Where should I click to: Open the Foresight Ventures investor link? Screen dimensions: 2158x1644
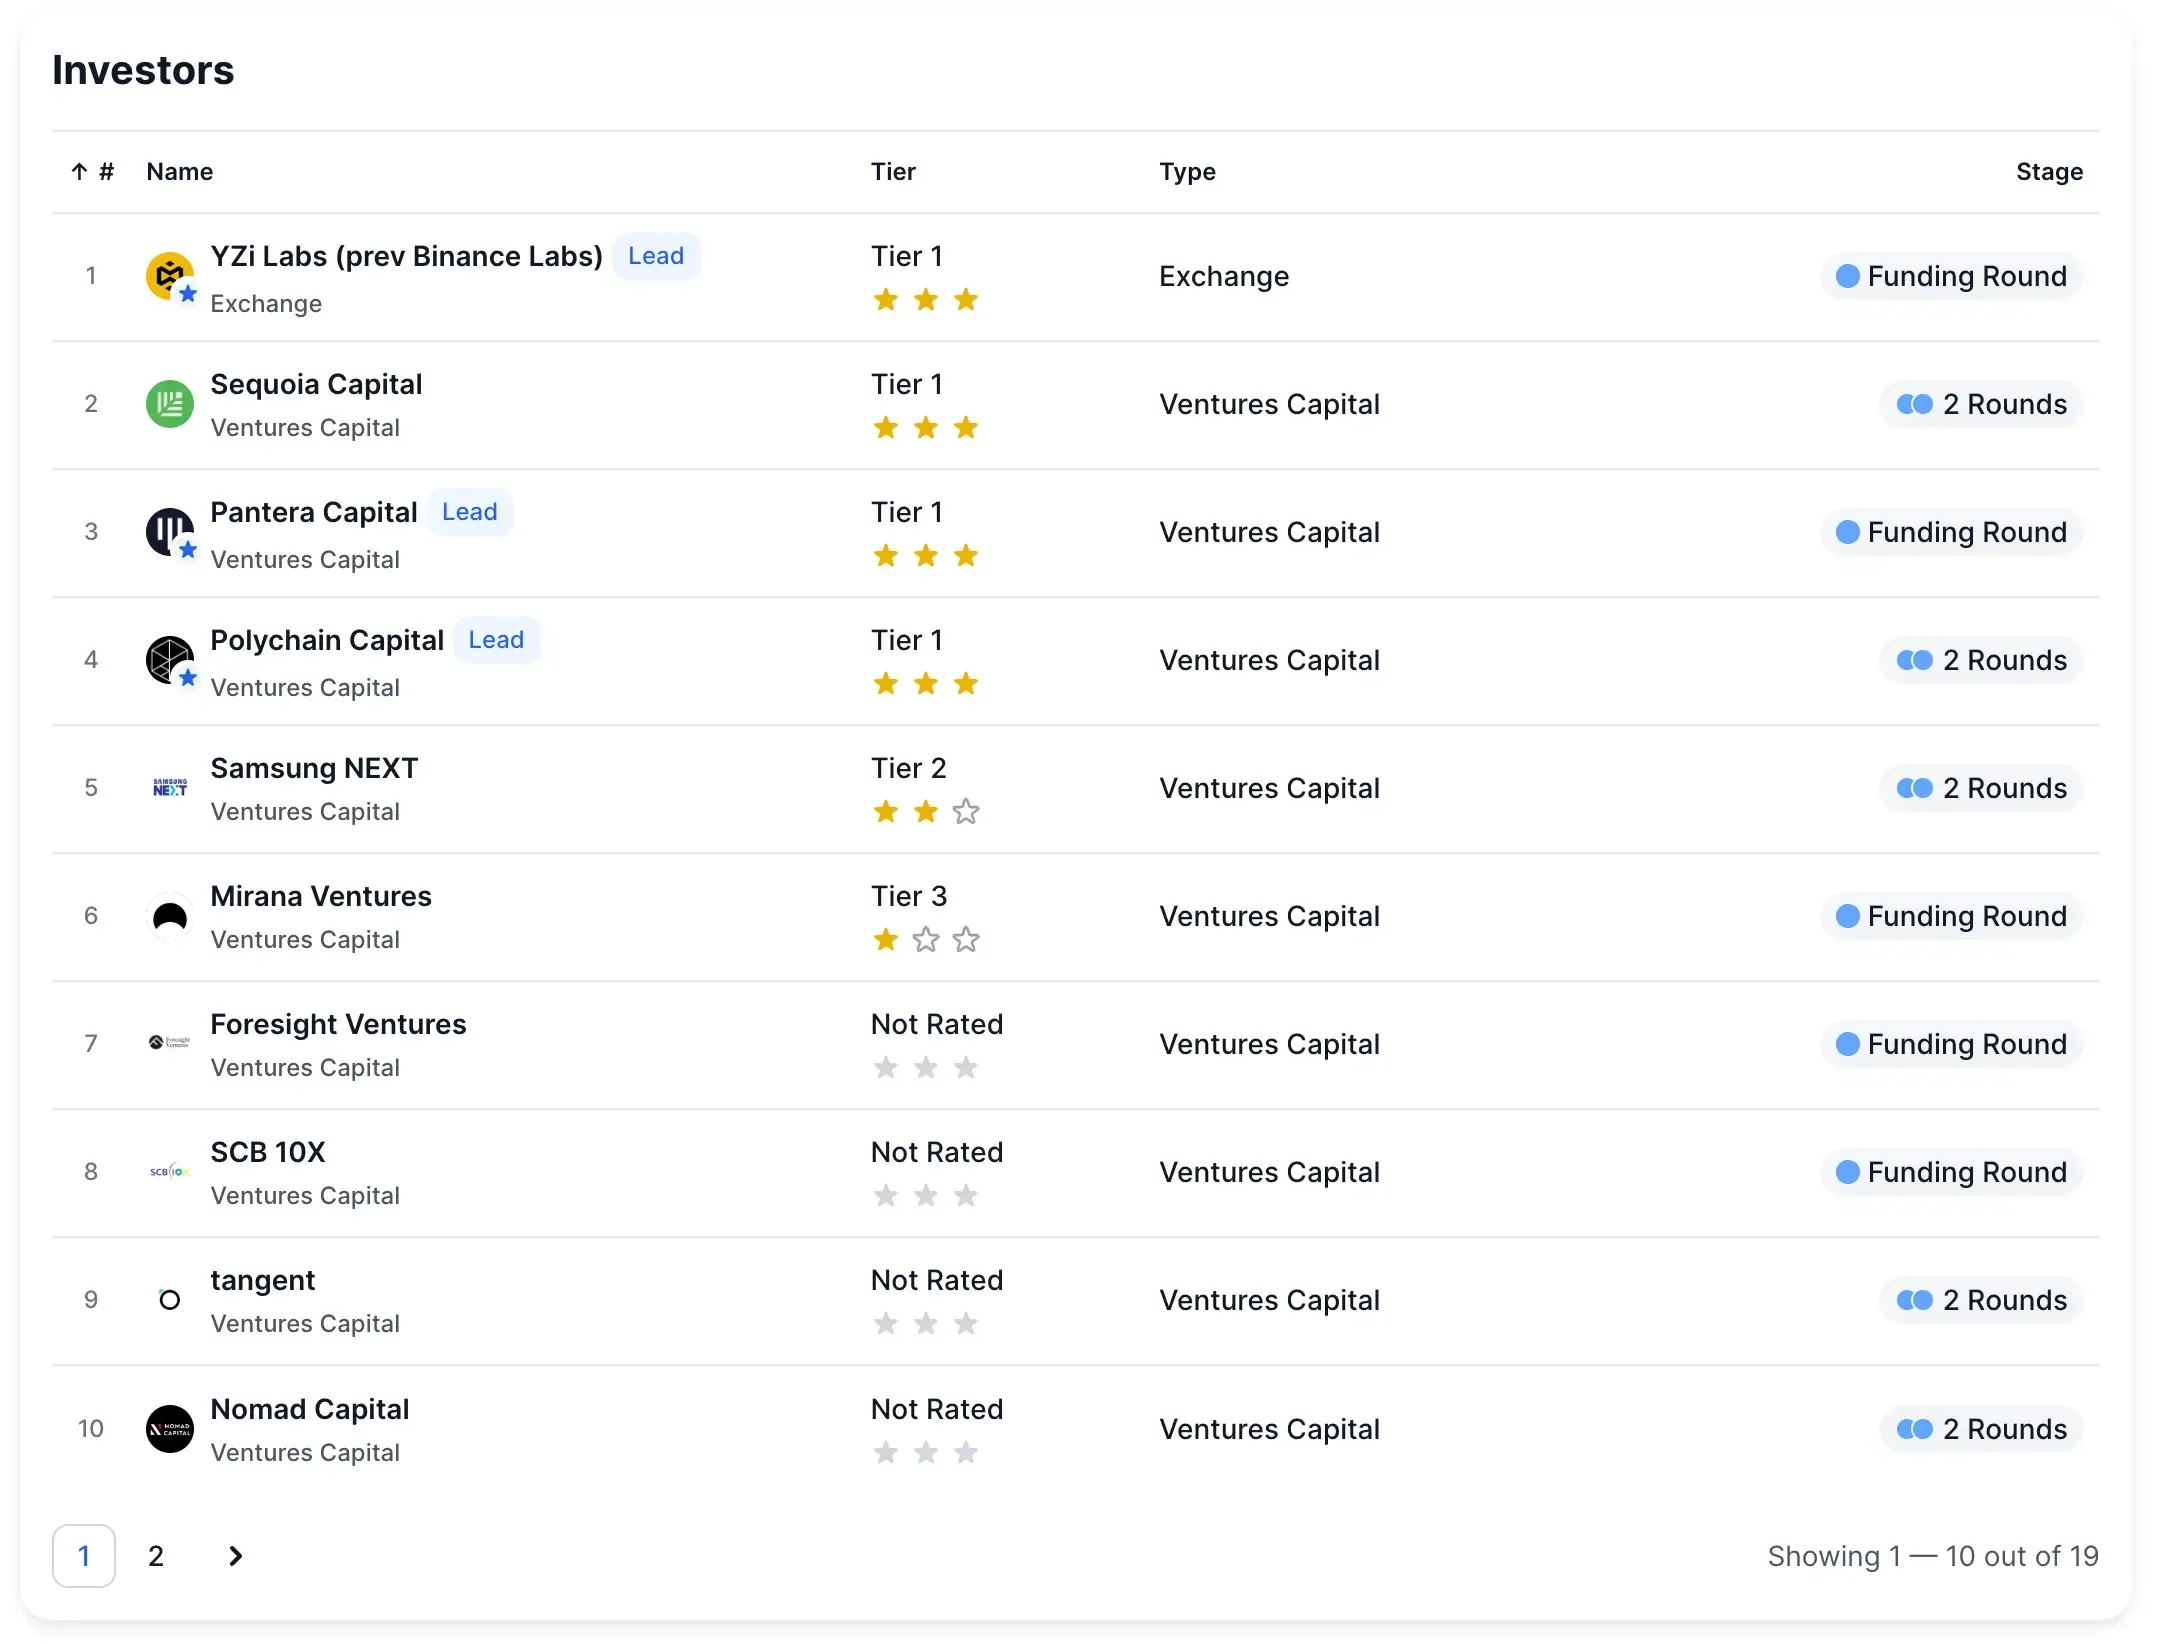click(x=338, y=1024)
